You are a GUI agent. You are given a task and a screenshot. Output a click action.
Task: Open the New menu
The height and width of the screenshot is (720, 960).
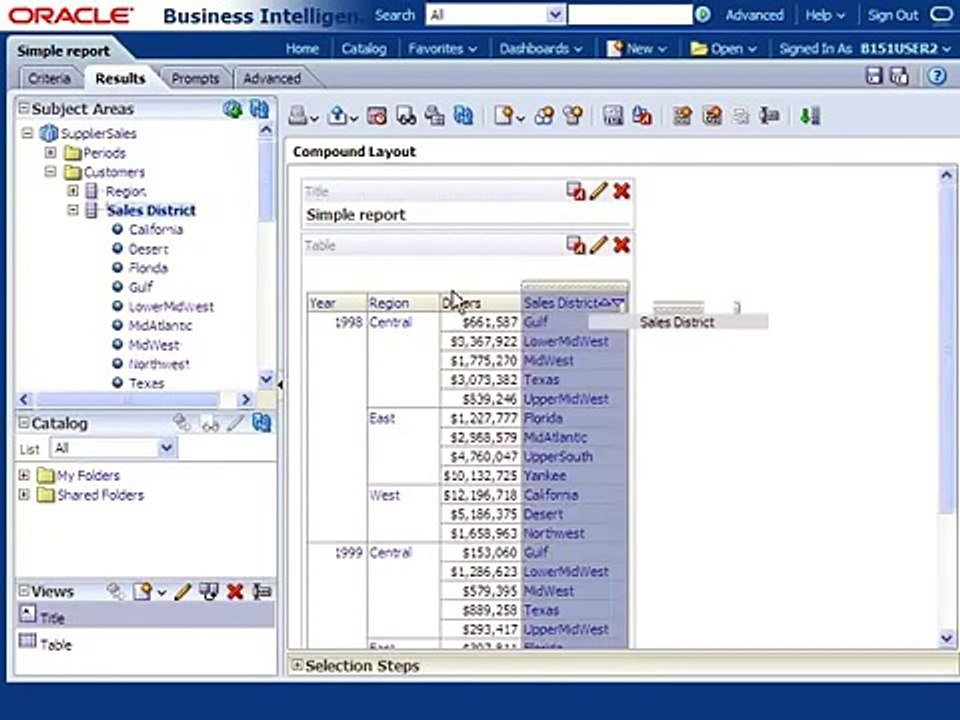(x=636, y=48)
